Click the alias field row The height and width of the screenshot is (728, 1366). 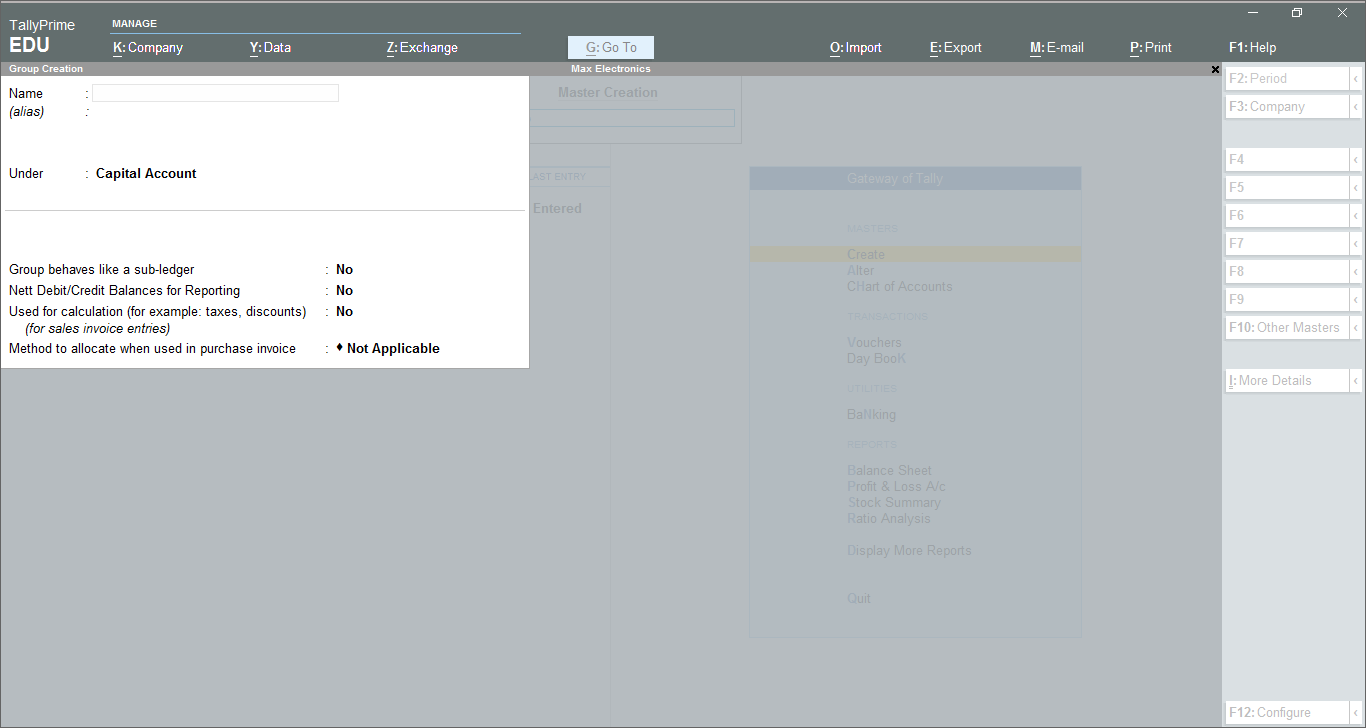pyautogui.click(x=174, y=112)
